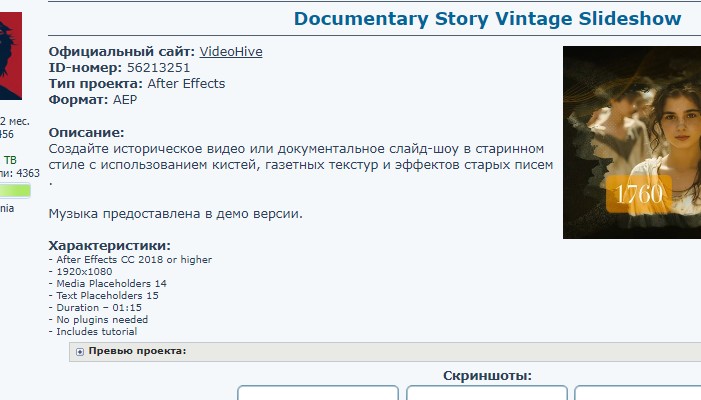Viewport: 701px width, 400px height.
Task: Click the ID number 56213251
Action: 157,68
